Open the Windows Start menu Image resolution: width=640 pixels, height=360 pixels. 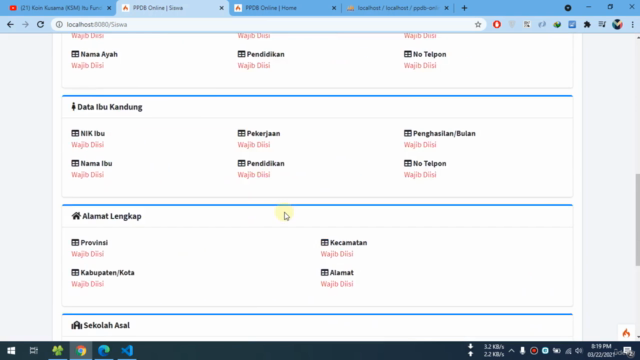point(11,351)
